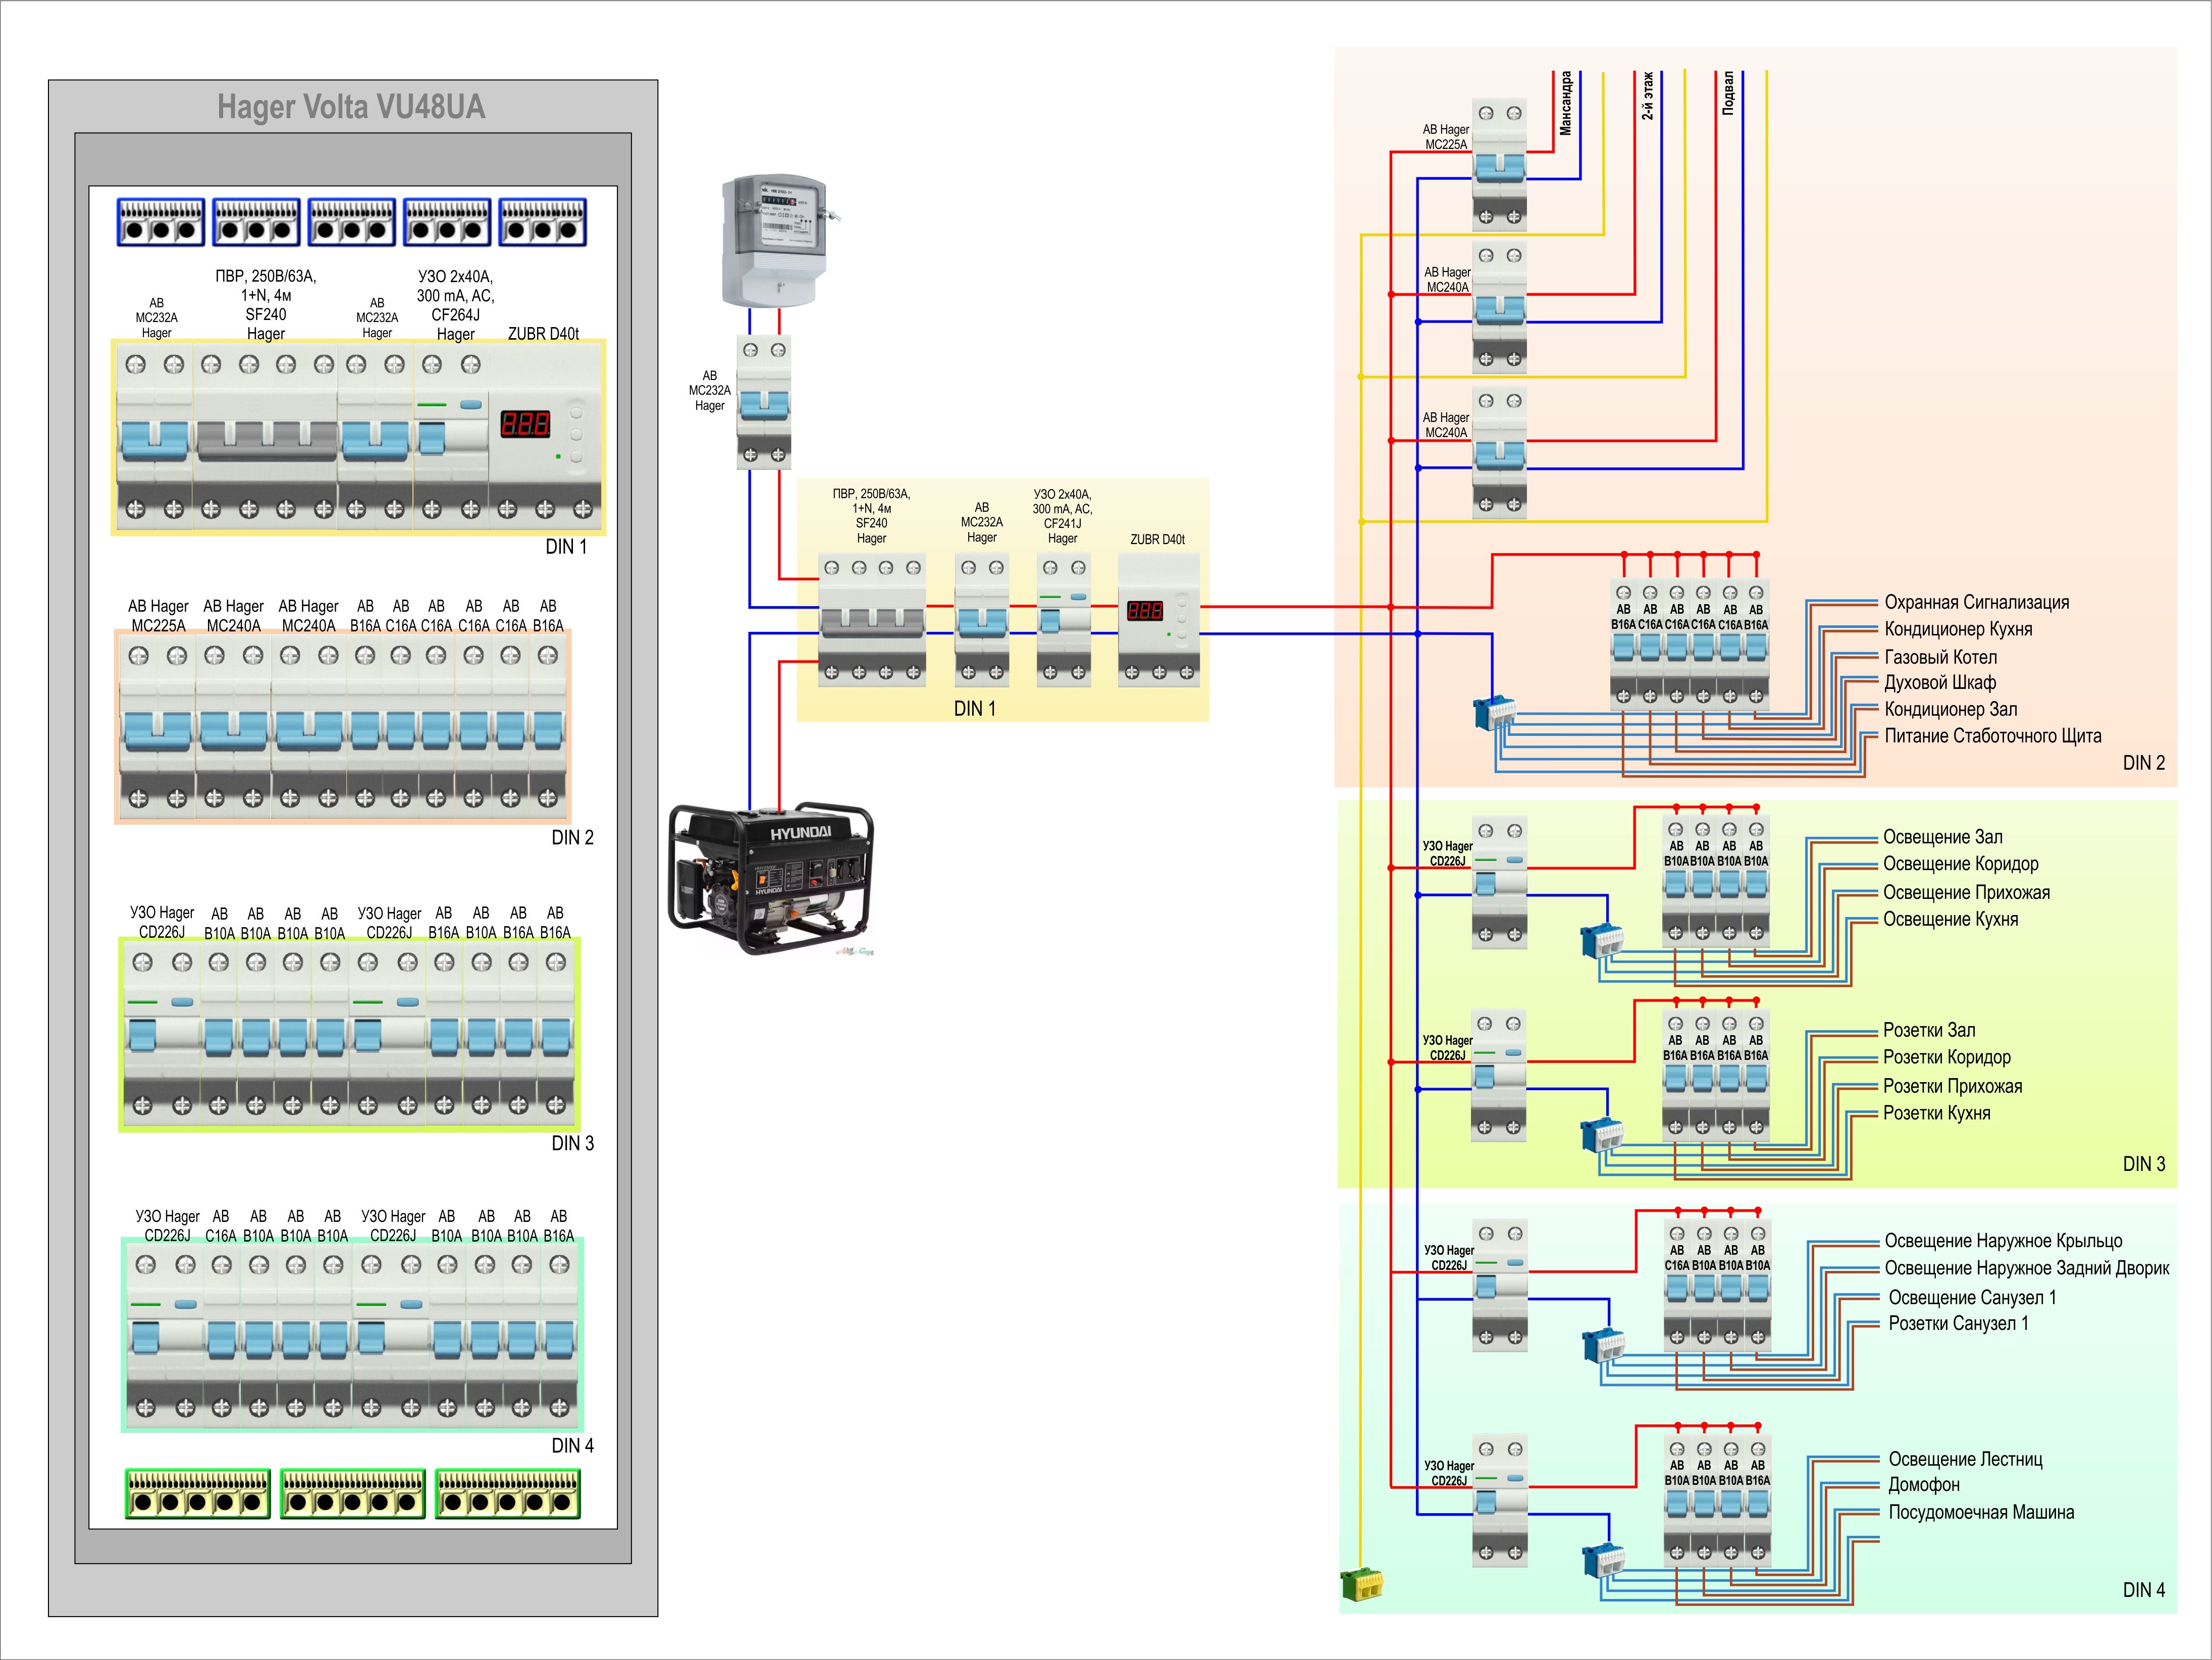This screenshot has height=1660, width=2212.
Task: Click the blue neutral bus in schematic DIN 2
Action: point(1495,712)
